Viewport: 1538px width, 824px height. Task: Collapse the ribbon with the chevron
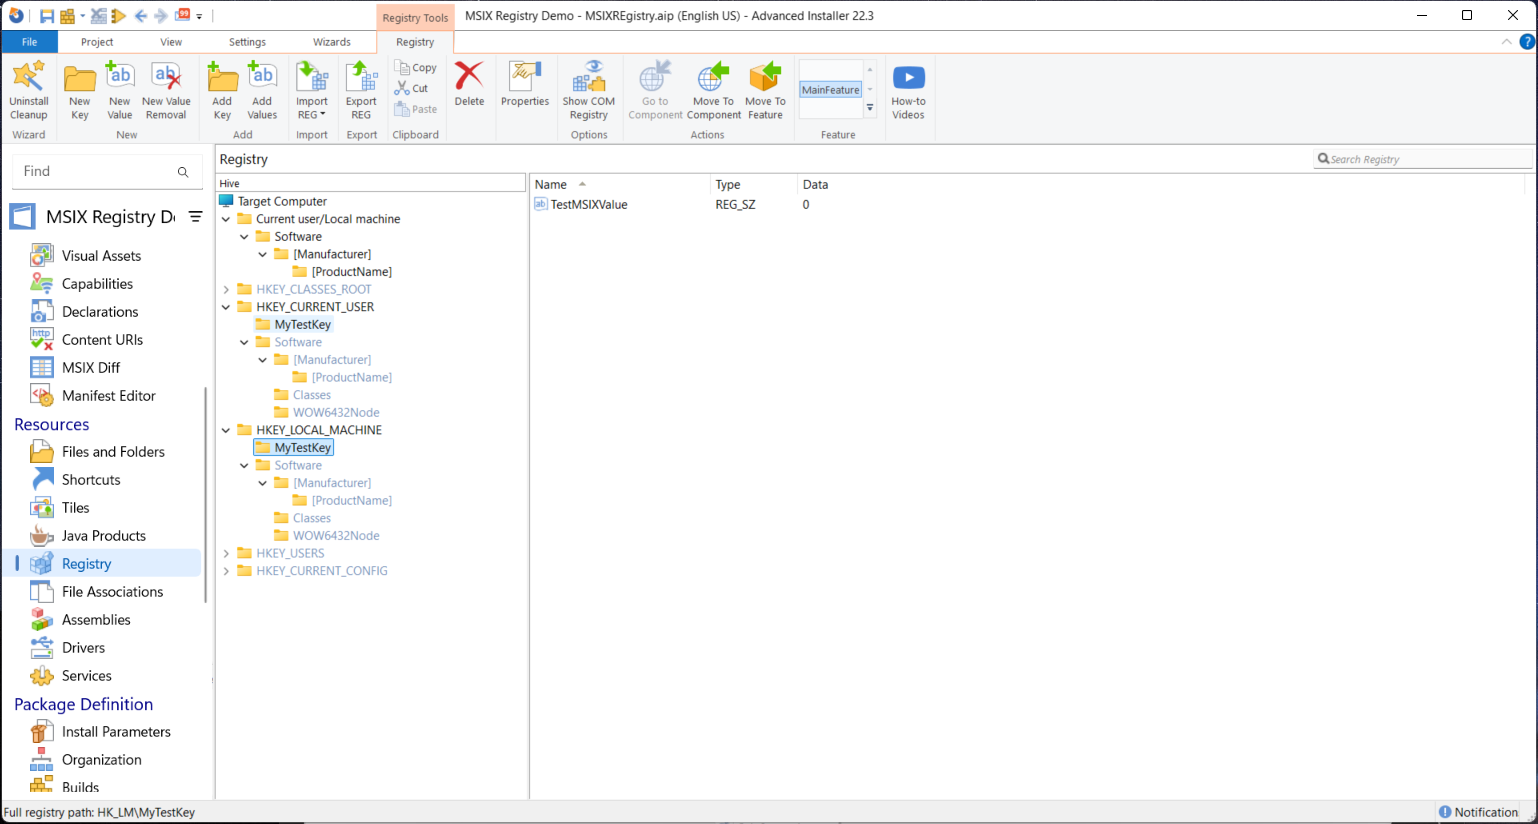(x=1506, y=42)
